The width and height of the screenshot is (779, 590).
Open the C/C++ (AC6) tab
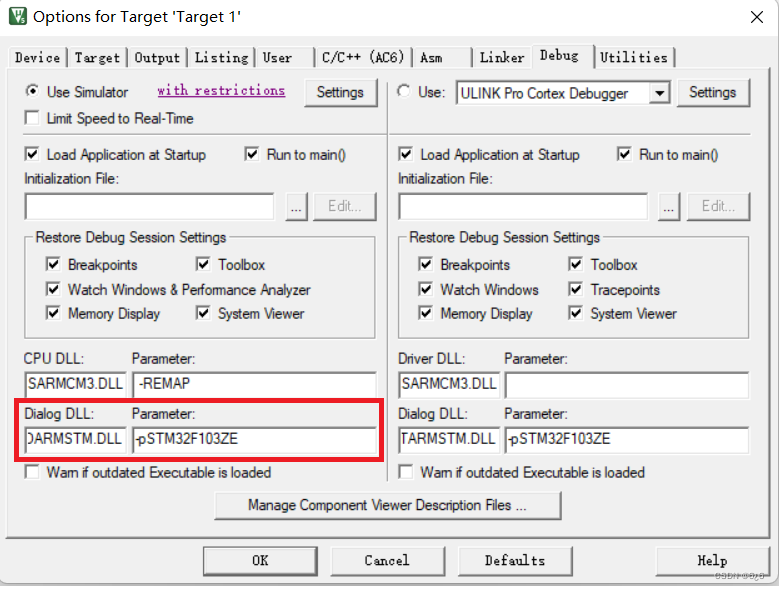coord(363,58)
